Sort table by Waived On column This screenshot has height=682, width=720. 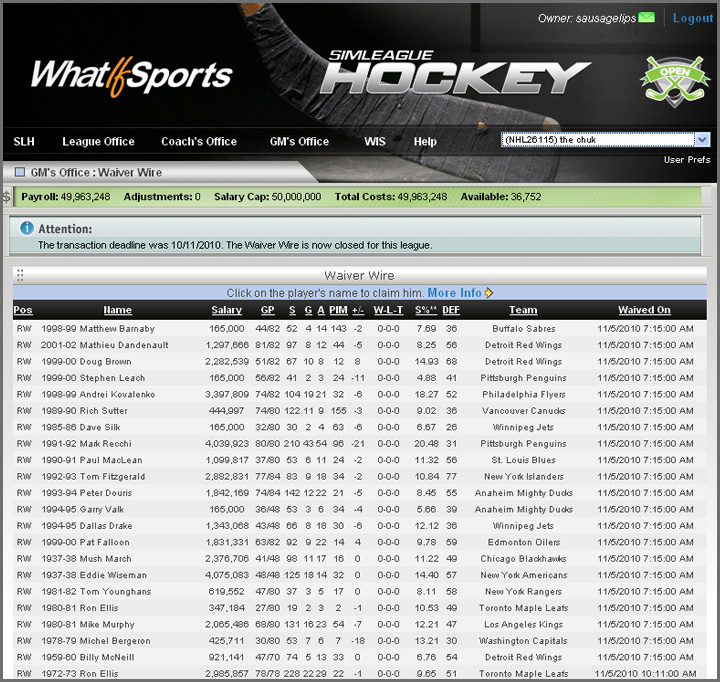point(644,310)
